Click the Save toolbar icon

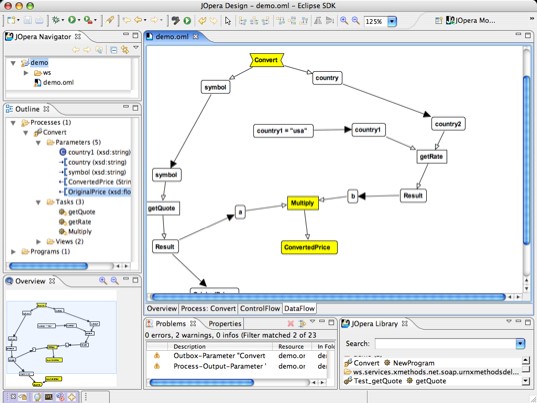click(x=28, y=20)
